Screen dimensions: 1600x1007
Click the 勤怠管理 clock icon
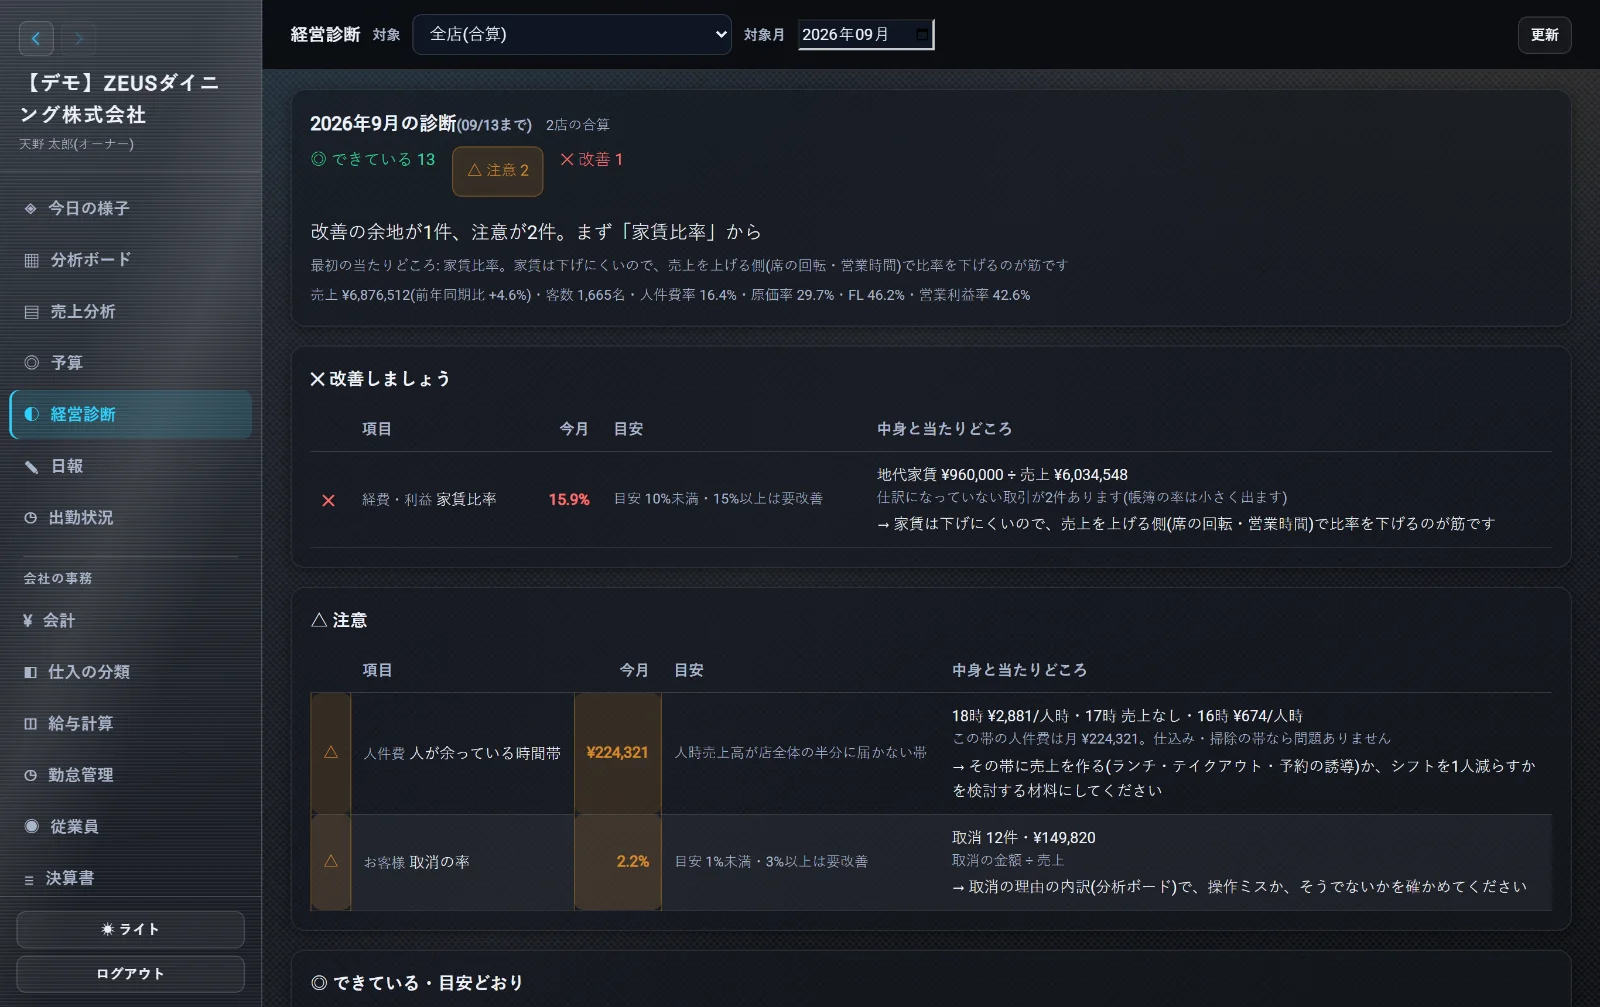30,775
